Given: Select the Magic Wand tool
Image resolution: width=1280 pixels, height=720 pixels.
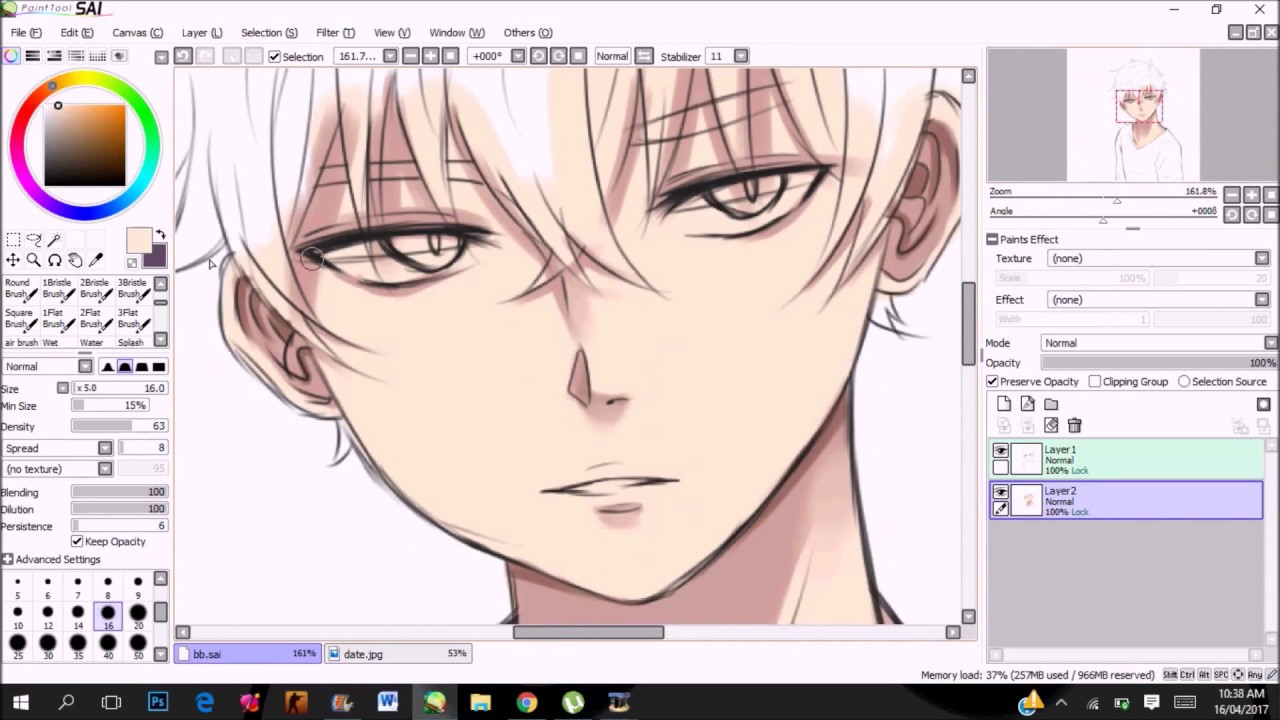Looking at the screenshot, I should tap(54, 240).
